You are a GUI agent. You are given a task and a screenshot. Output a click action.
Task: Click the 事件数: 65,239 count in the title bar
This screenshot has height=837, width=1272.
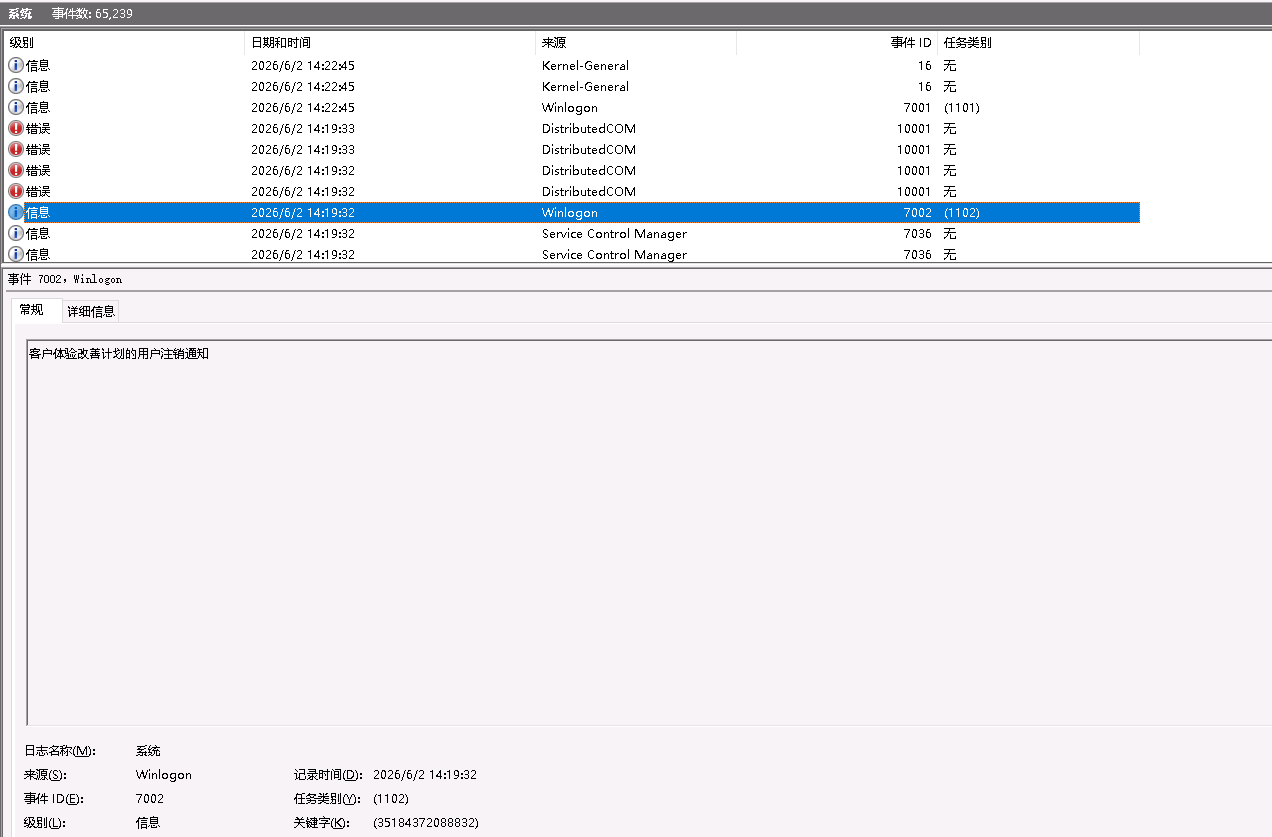coord(92,13)
